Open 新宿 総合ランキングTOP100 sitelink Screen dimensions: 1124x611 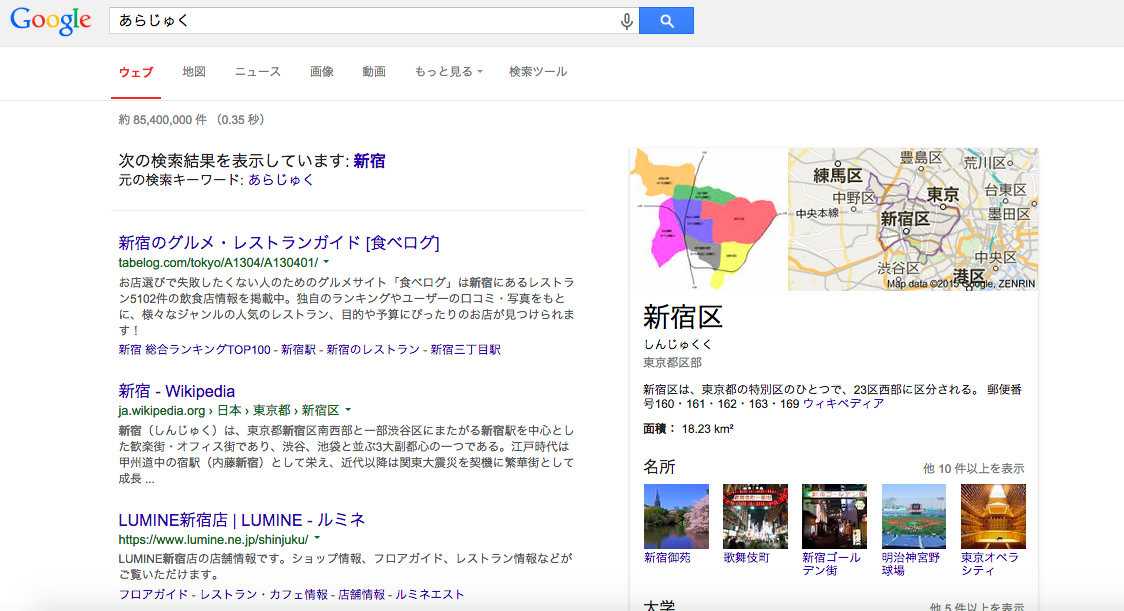click(194, 350)
